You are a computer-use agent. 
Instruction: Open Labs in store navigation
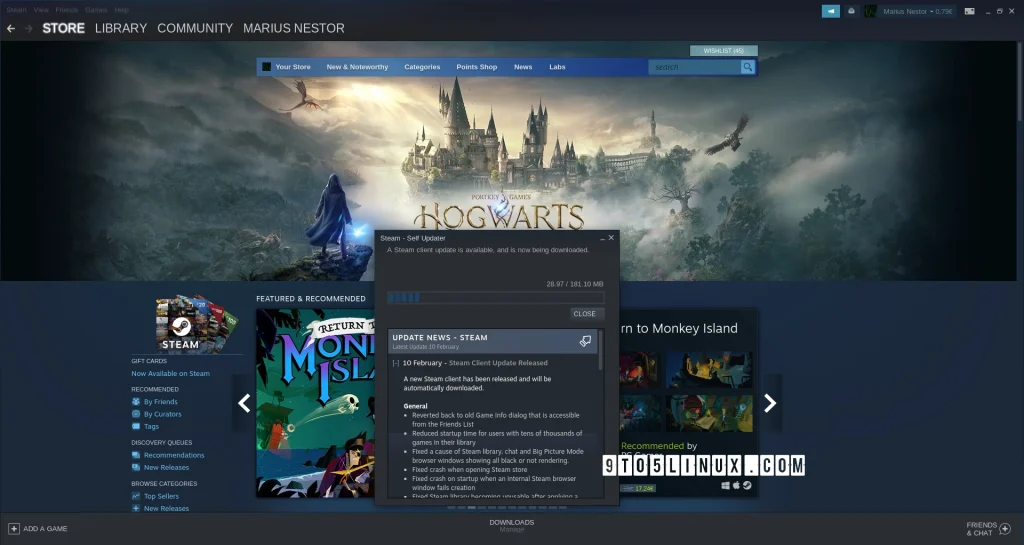pos(557,67)
